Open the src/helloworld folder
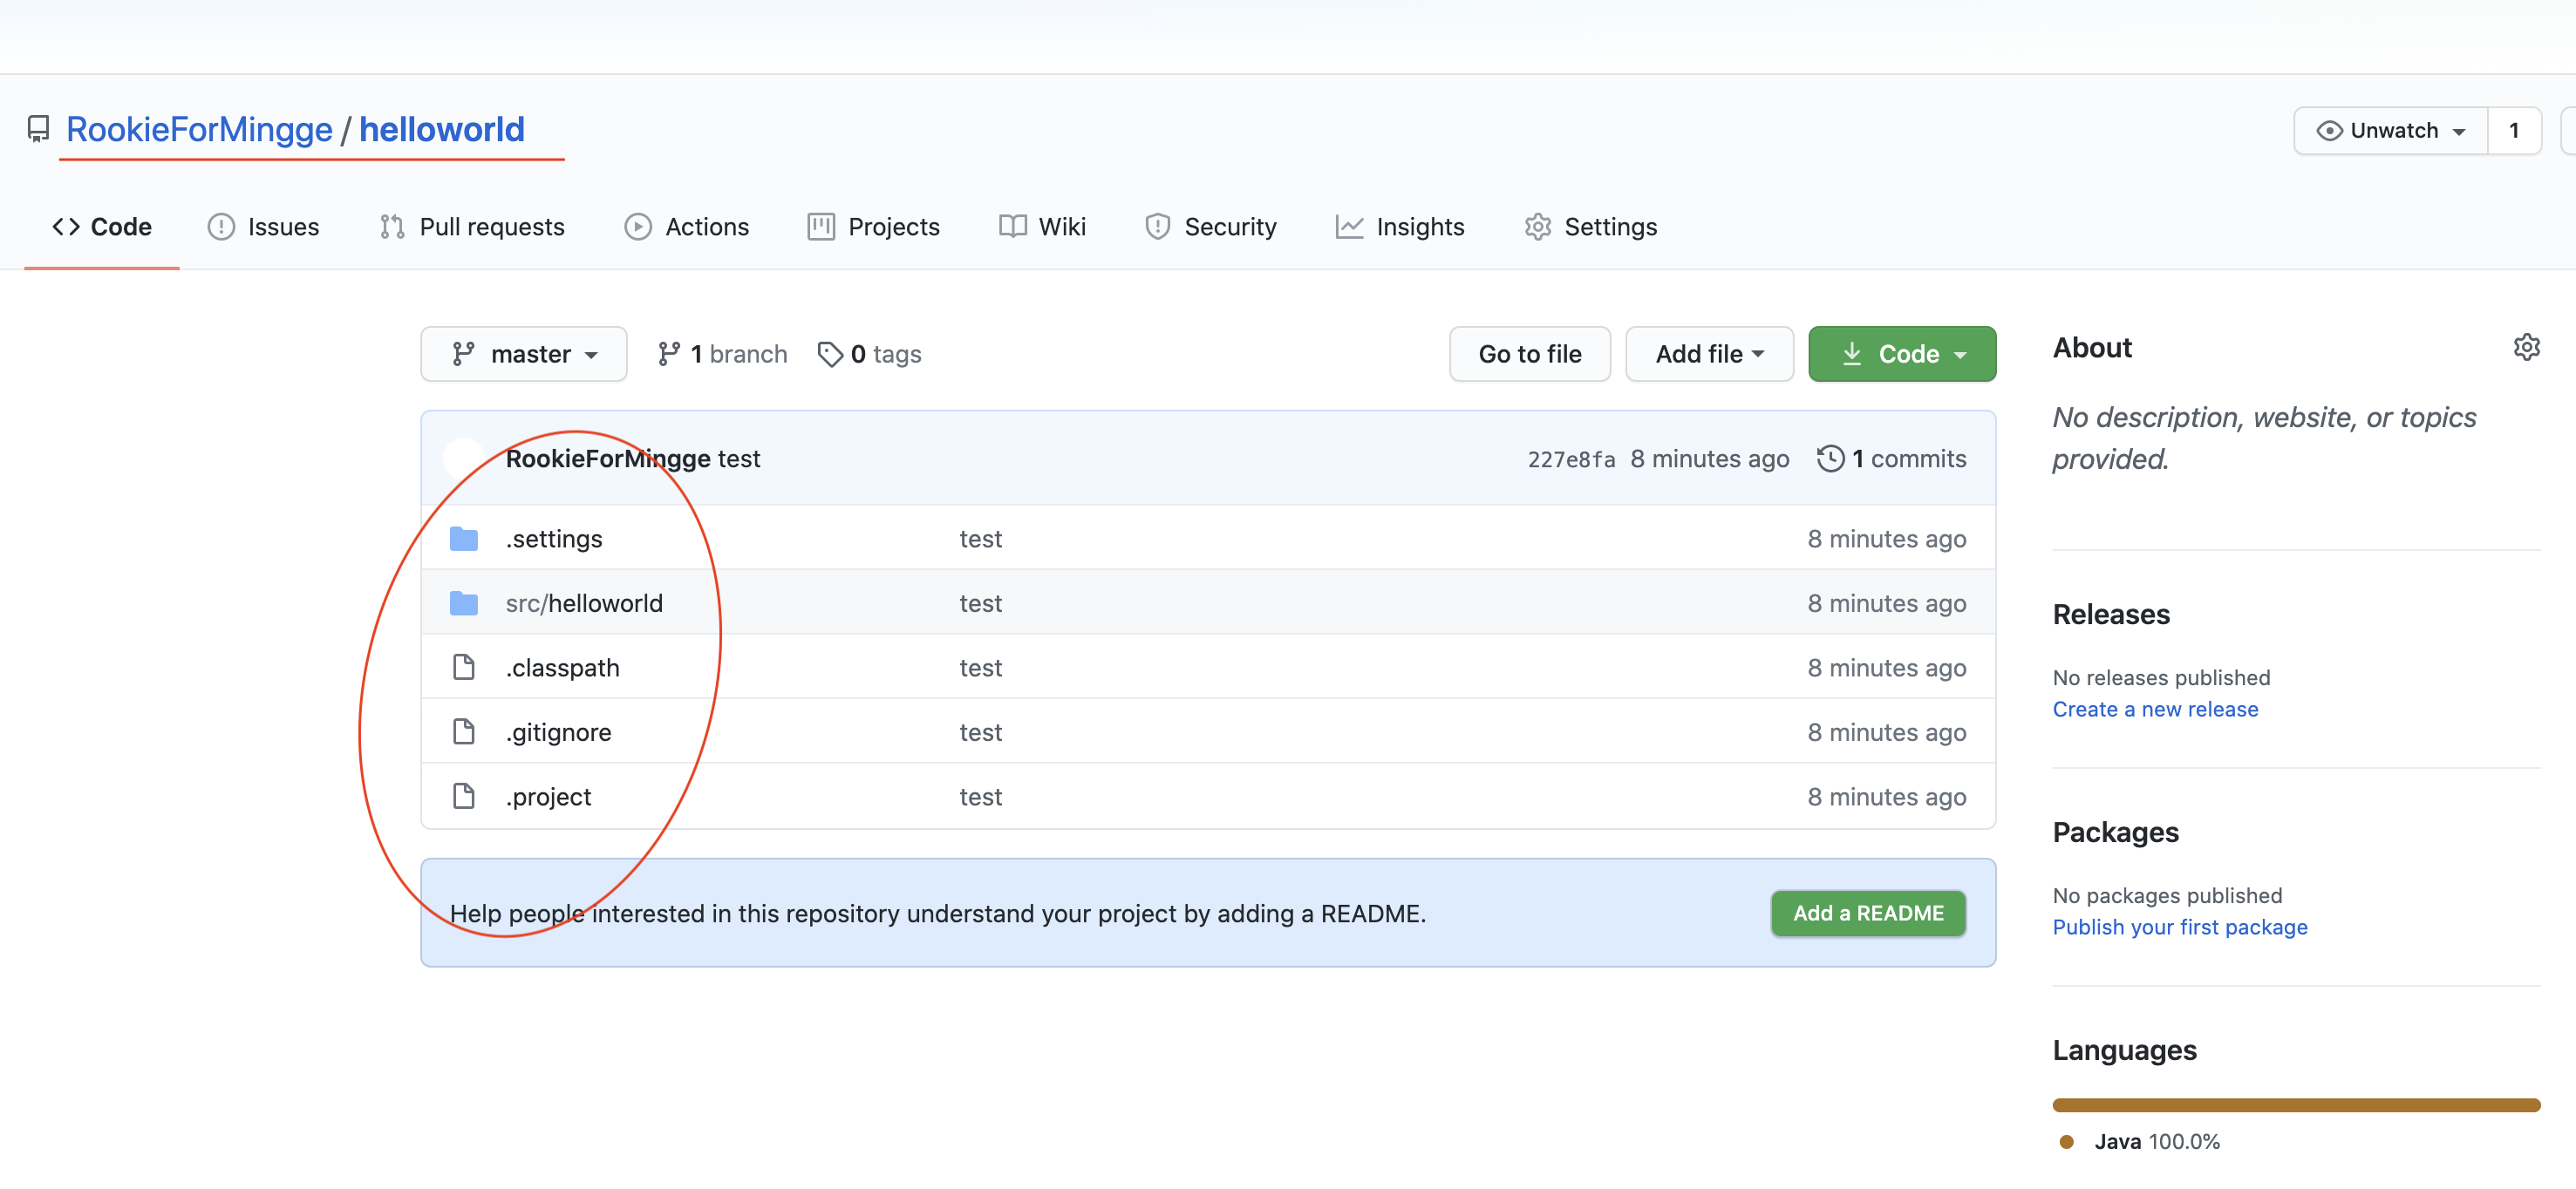Image resolution: width=2576 pixels, height=1189 pixels. [584, 603]
